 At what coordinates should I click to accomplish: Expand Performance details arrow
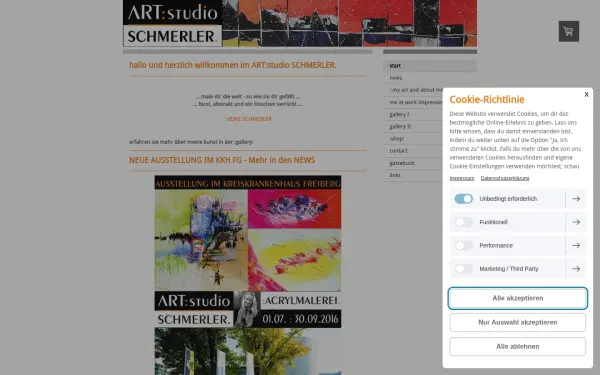(x=576, y=245)
